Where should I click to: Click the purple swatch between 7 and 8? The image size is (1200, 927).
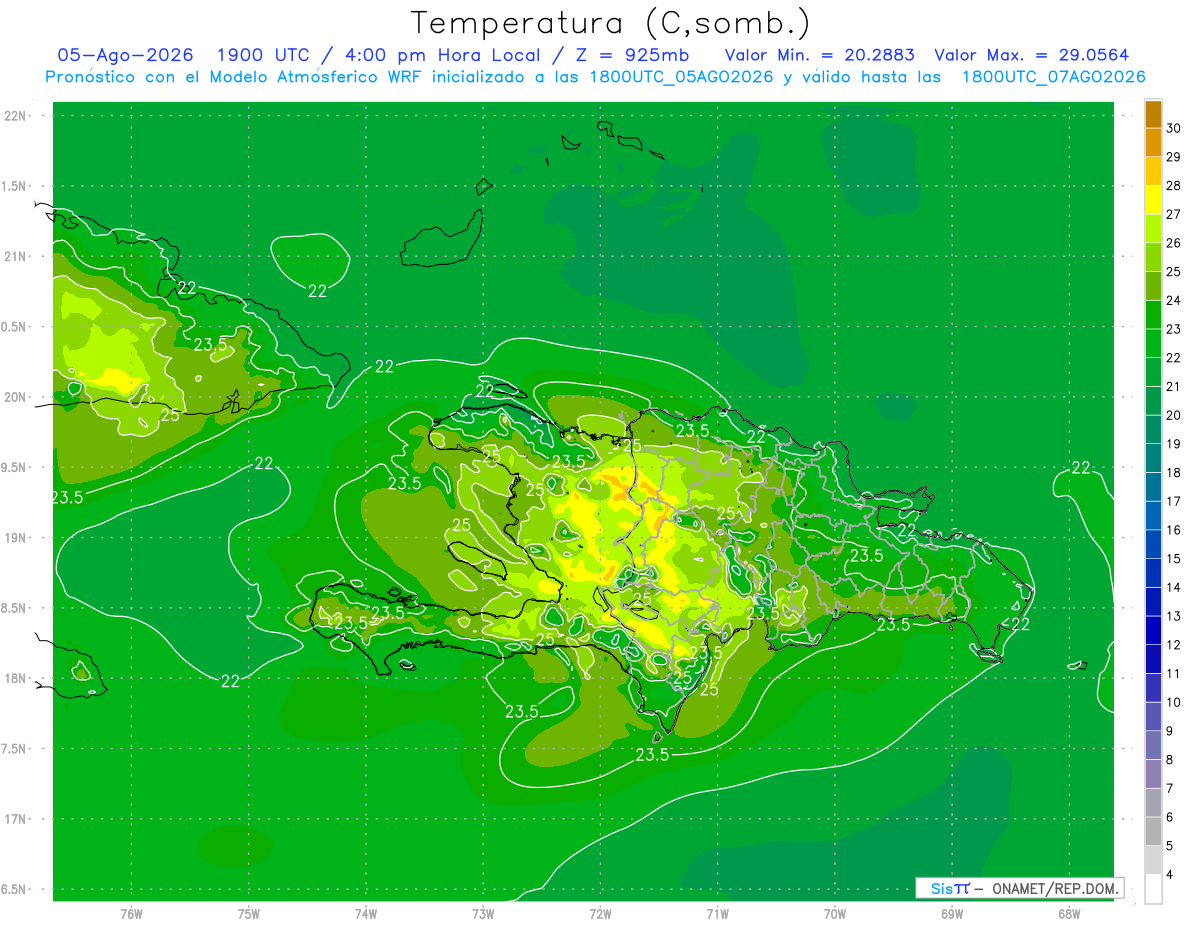pyautogui.click(x=1153, y=774)
